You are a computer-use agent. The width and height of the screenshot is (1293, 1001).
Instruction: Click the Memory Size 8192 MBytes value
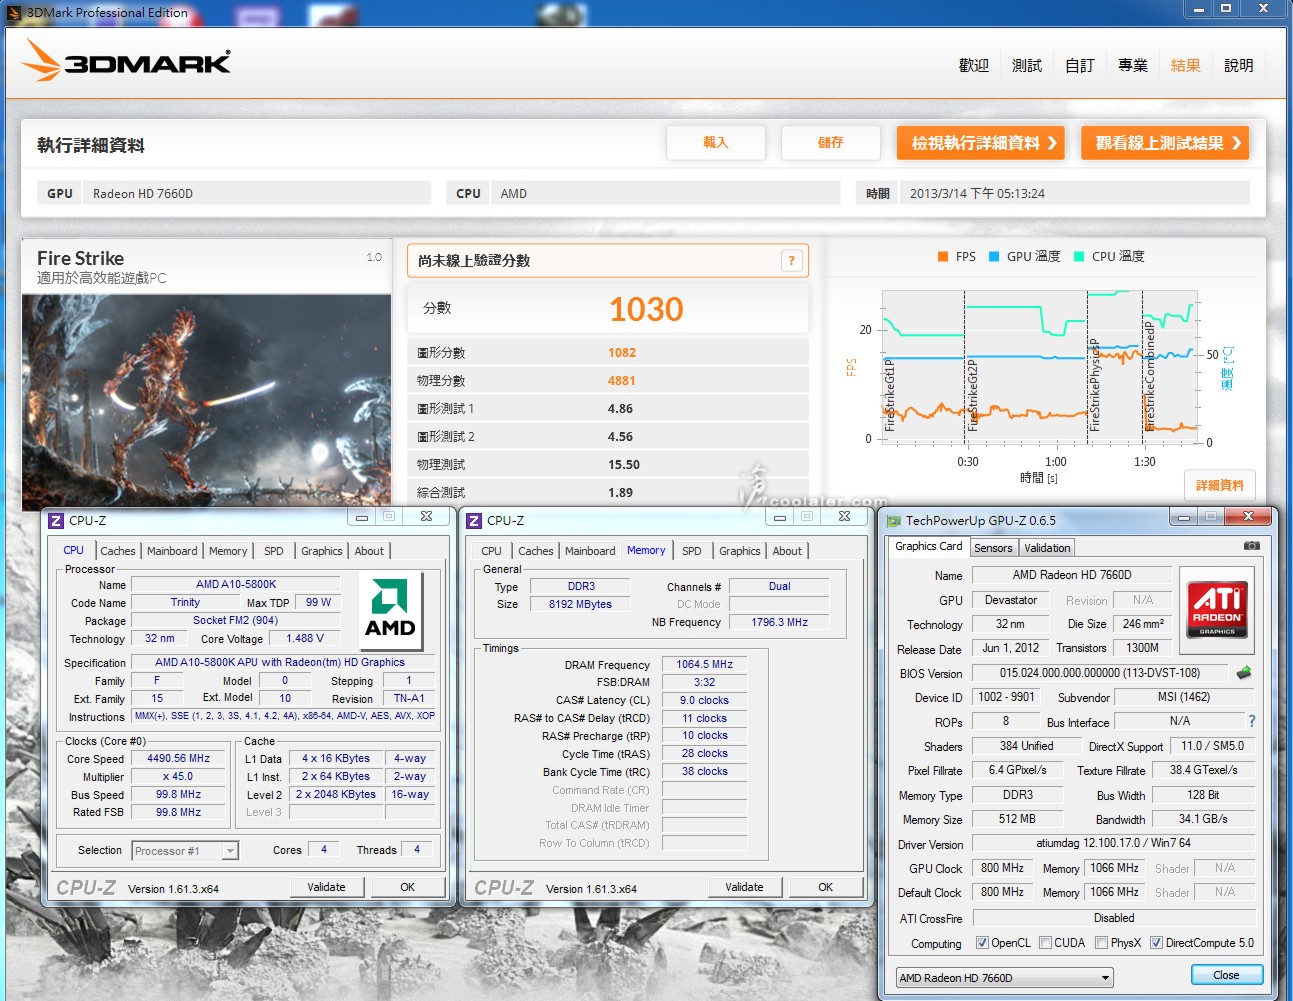pyautogui.click(x=580, y=604)
